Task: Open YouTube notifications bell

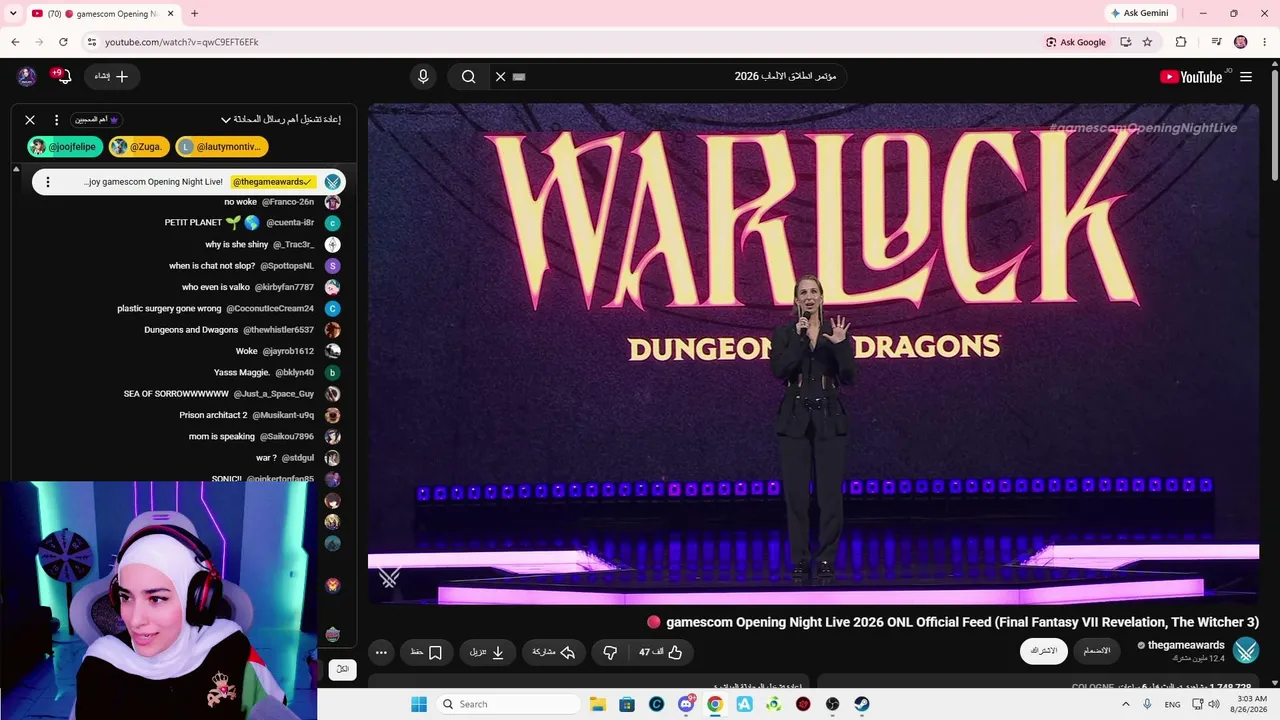Action: point(62,77)
